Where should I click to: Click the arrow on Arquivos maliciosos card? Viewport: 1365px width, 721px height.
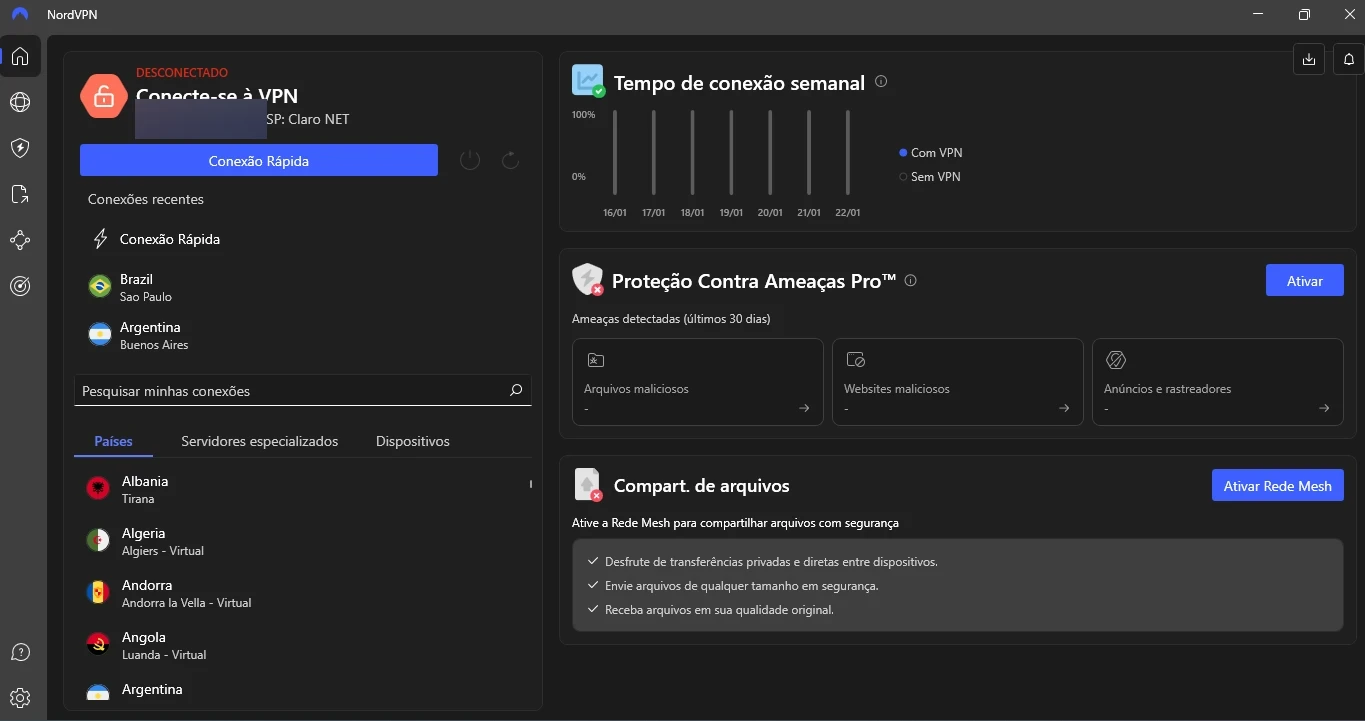[804, 408]
